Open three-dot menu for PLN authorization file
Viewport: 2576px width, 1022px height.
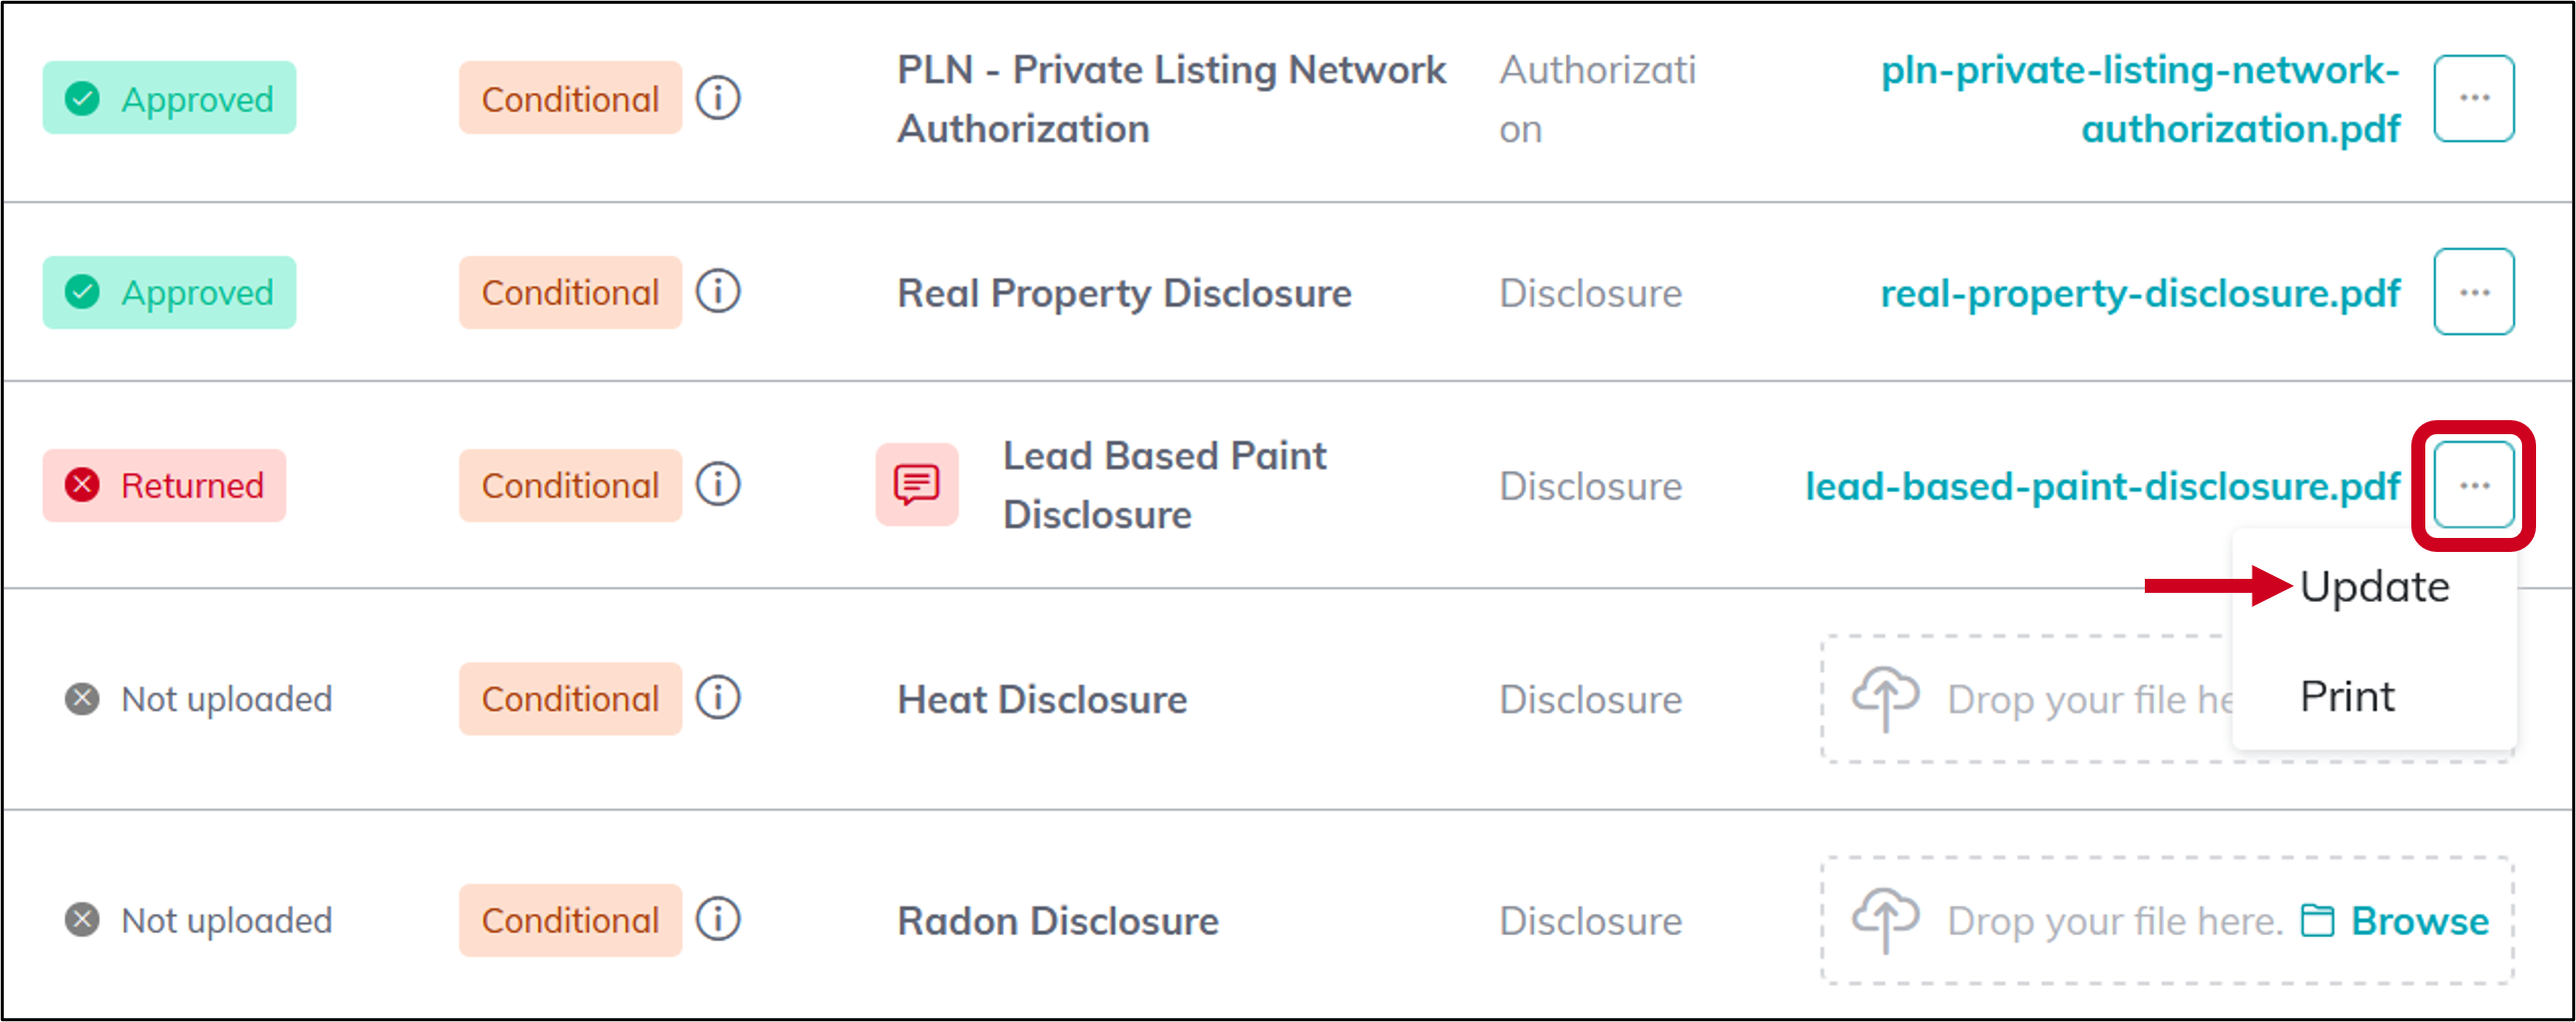tap(2474, 98)
